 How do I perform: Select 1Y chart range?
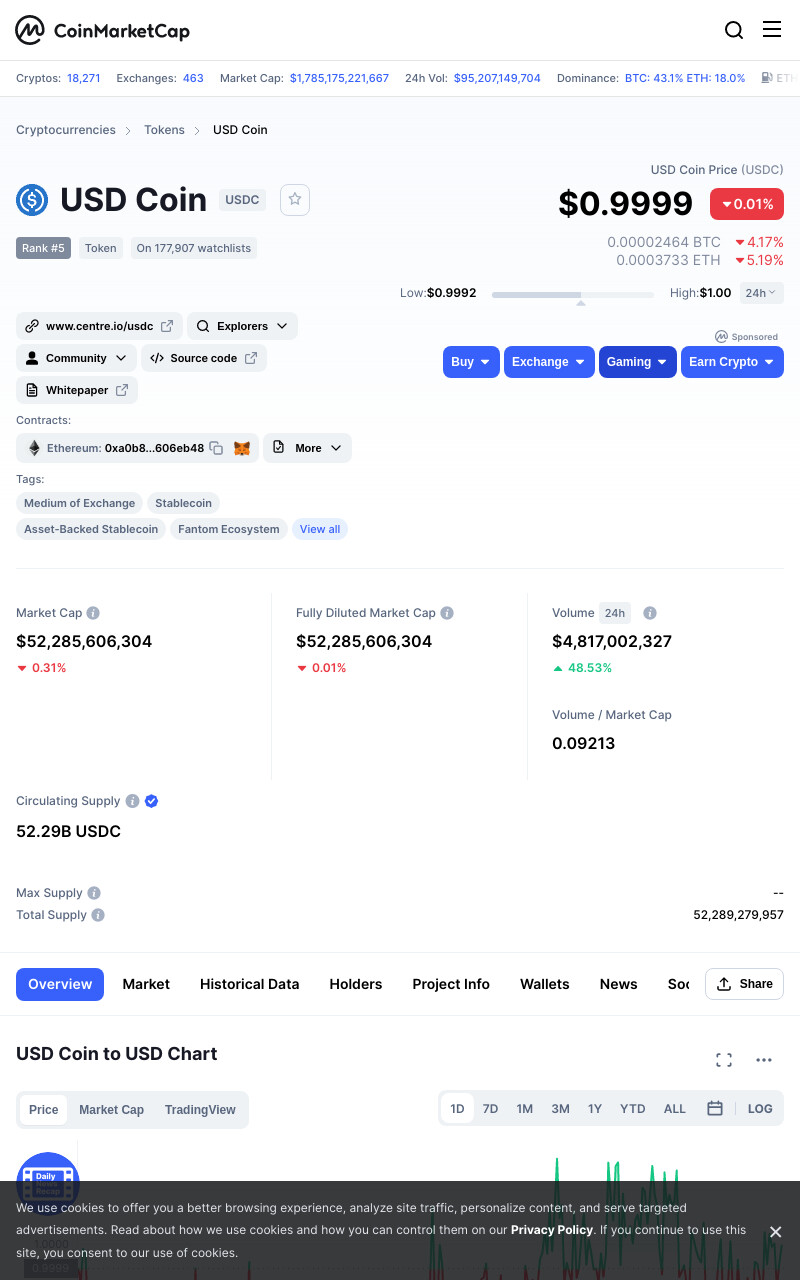click(595, 1109)
